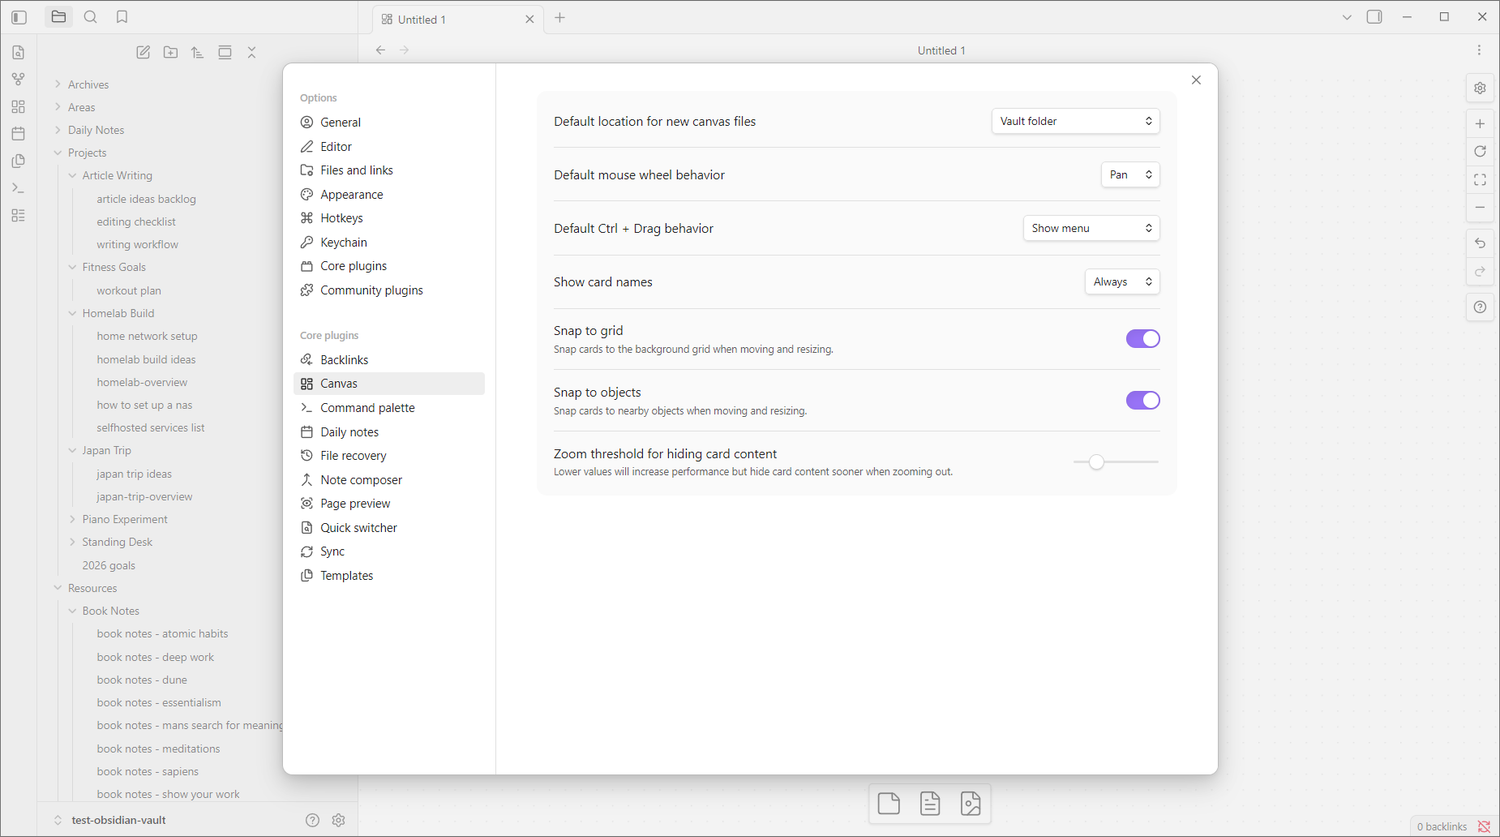Screen dimensions: 1500x837
Task: Open today's daily note calendar icon
Action: coord(18,133)
